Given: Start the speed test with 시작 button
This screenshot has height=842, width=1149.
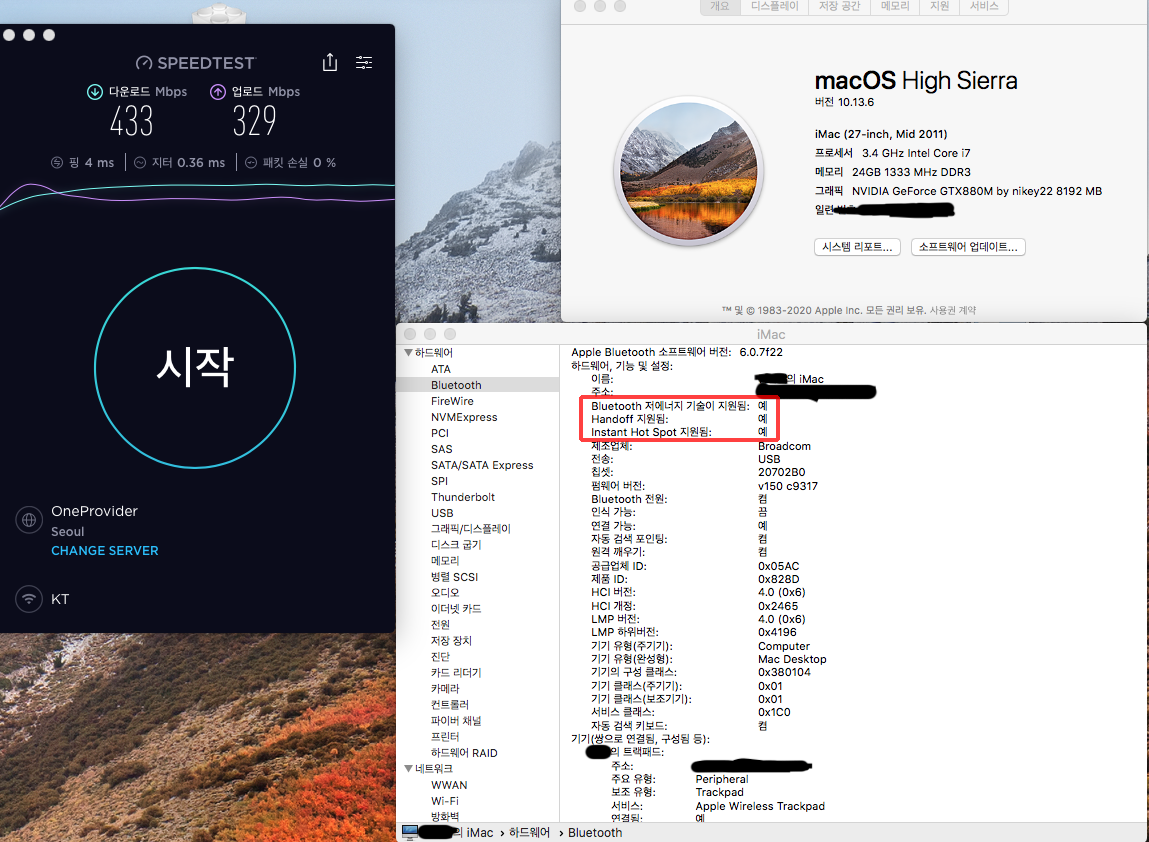Looking at the screenshot, I should click(195, 368).
